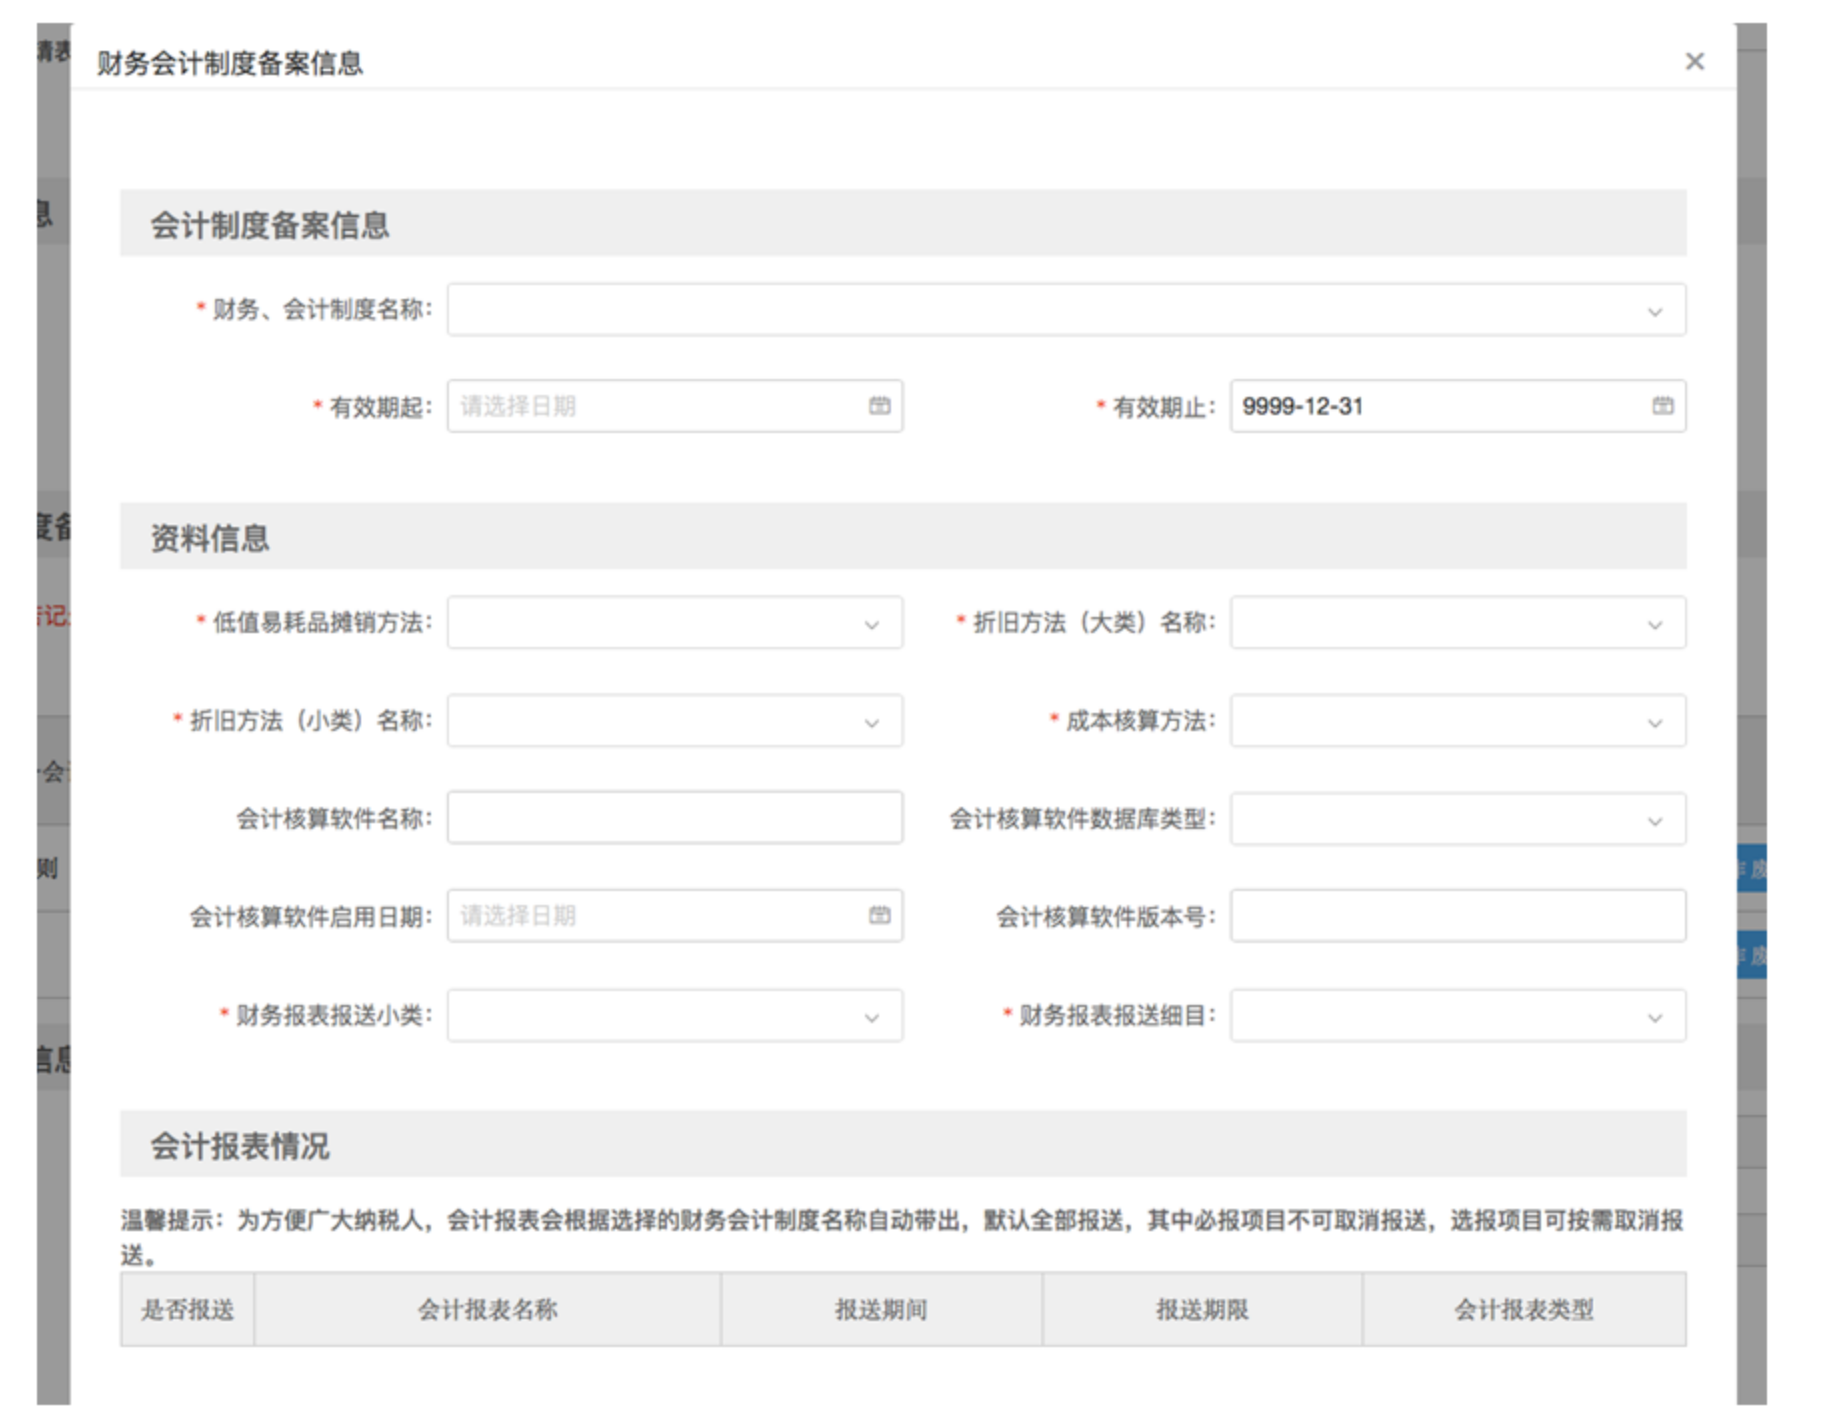Open calendar icon for 会计核算软件启用日期
1823x1423 pixels.
(879, 916)
